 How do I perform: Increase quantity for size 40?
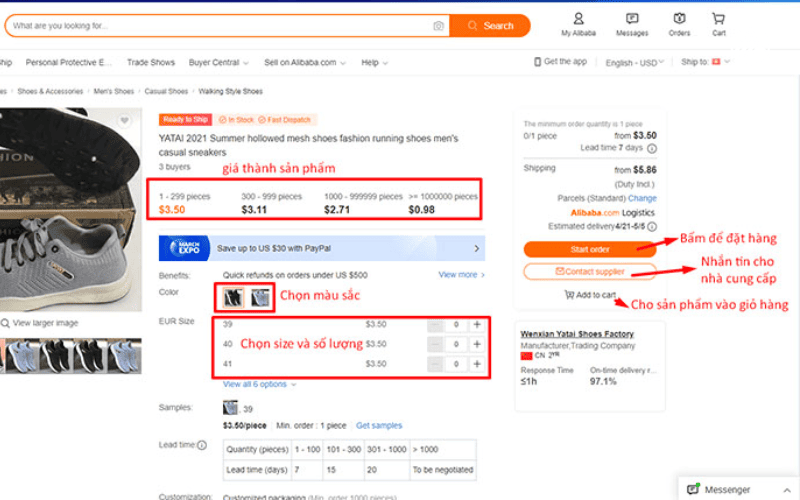tap(477, 344)
